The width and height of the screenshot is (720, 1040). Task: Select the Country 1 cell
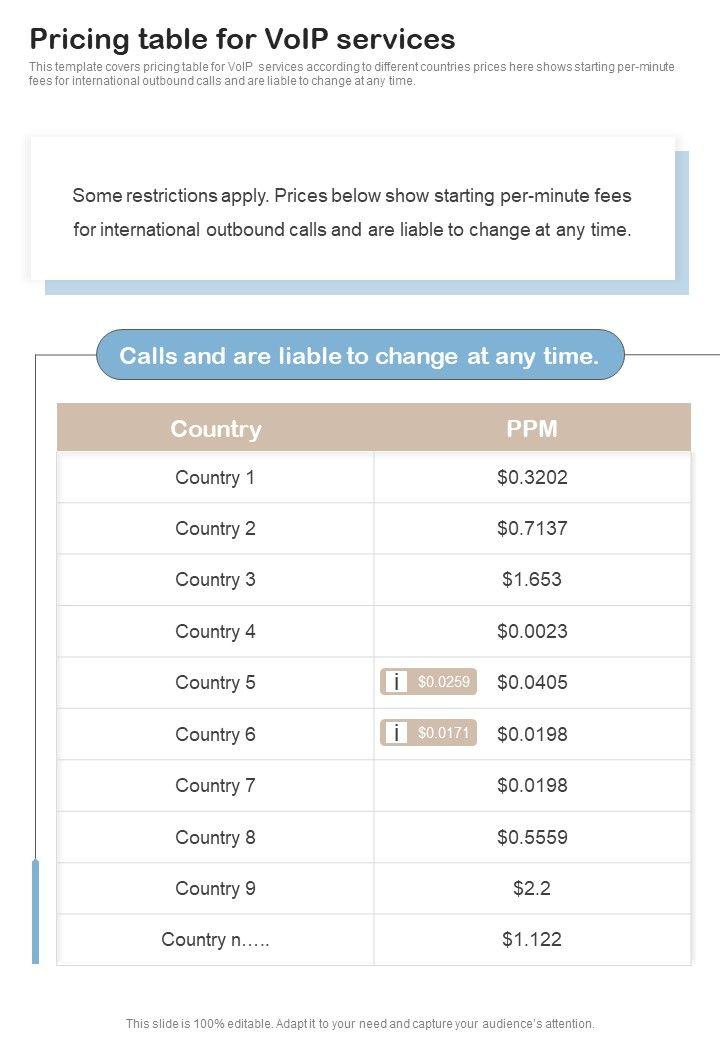point(215,477)
